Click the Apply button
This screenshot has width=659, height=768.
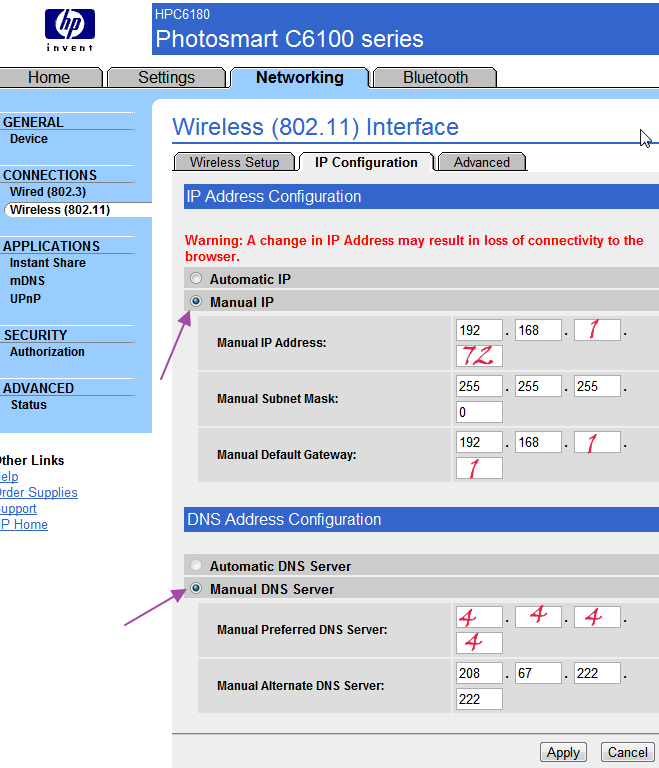(x=563, y=752)
